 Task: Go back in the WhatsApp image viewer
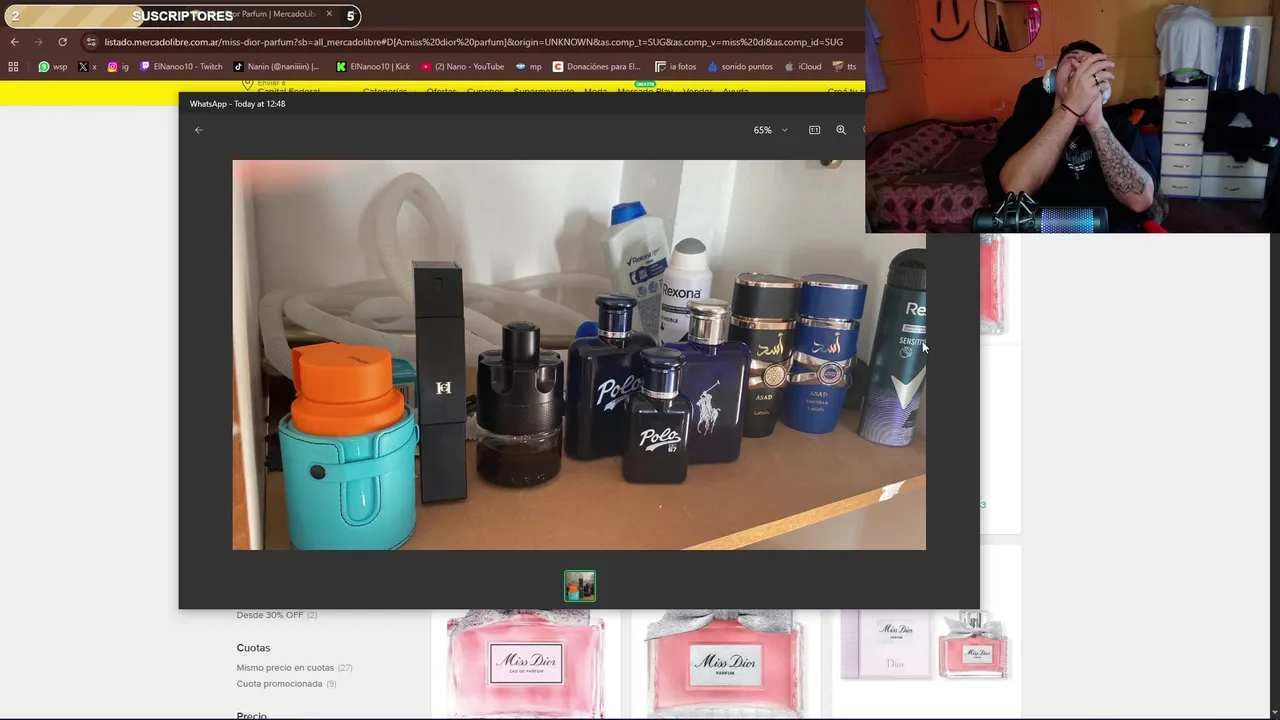[198, 130]
